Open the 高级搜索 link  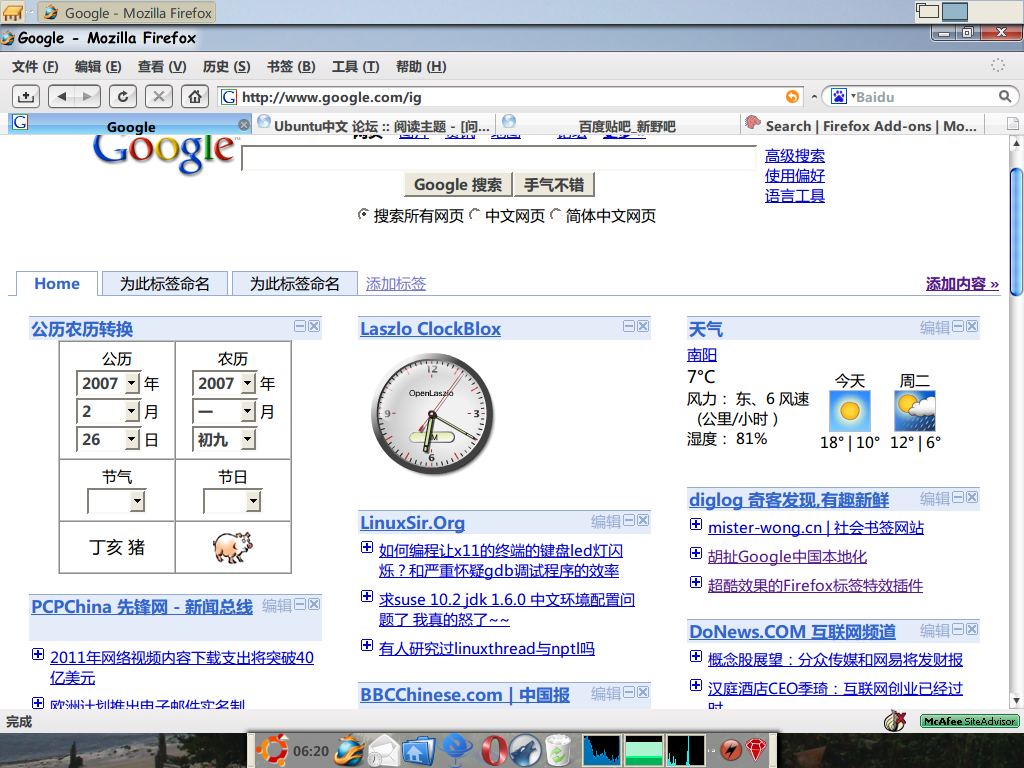pyautogui.click(x=795, y=156)
